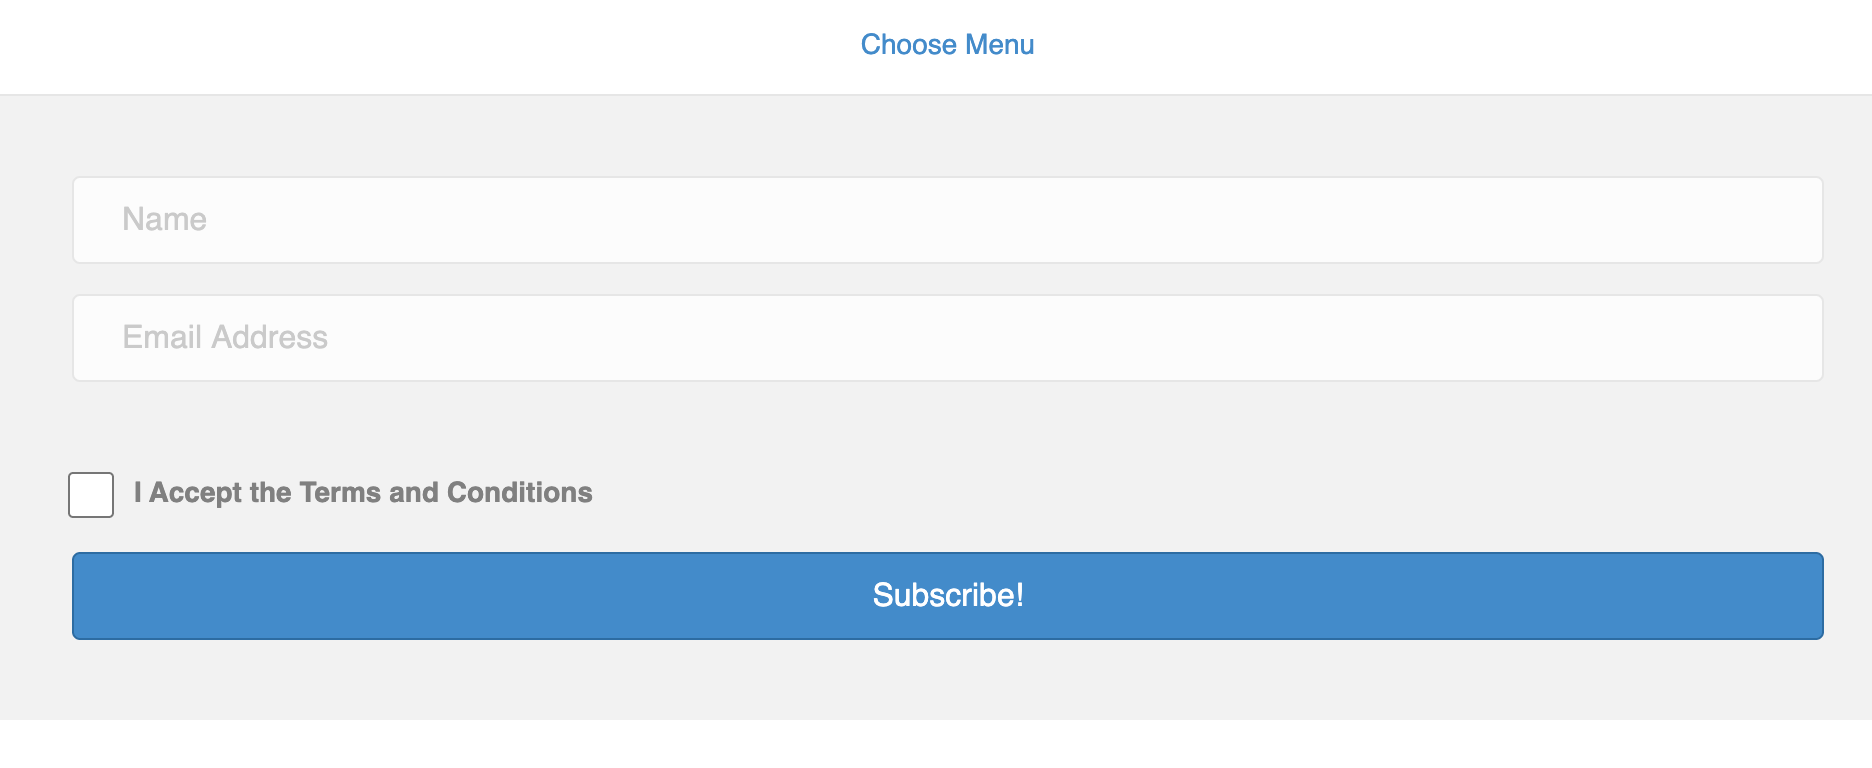Toggle acceptance of Terms and Conditions
The width and height of the screenshot is (1872, 768).
[x=90, y=494]
